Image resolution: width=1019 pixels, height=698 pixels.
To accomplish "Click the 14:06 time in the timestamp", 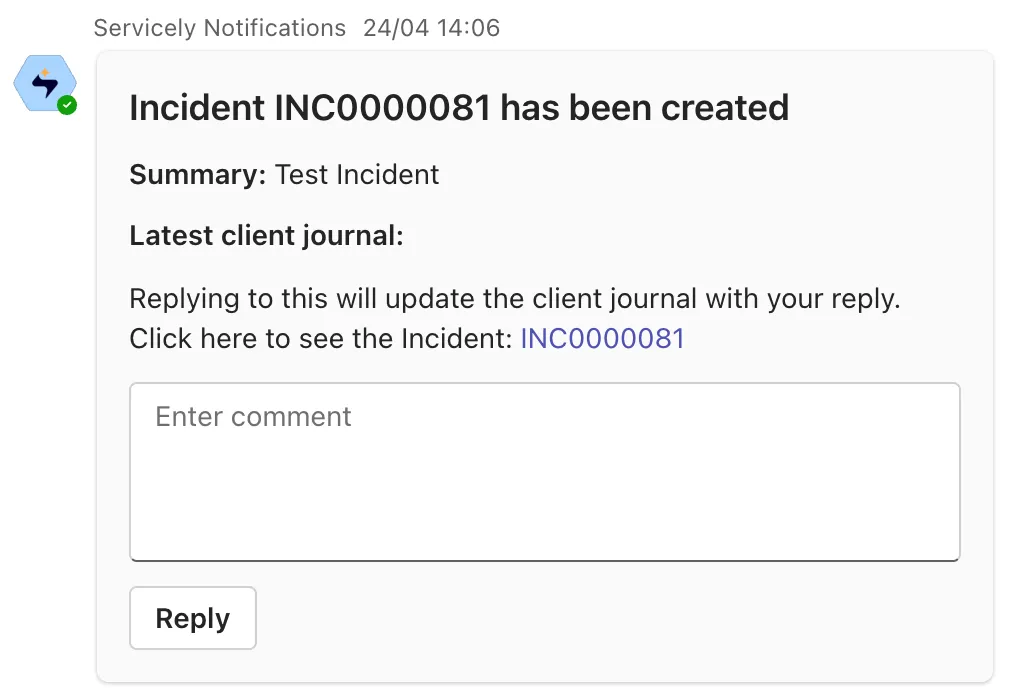I will pos(469,28).
